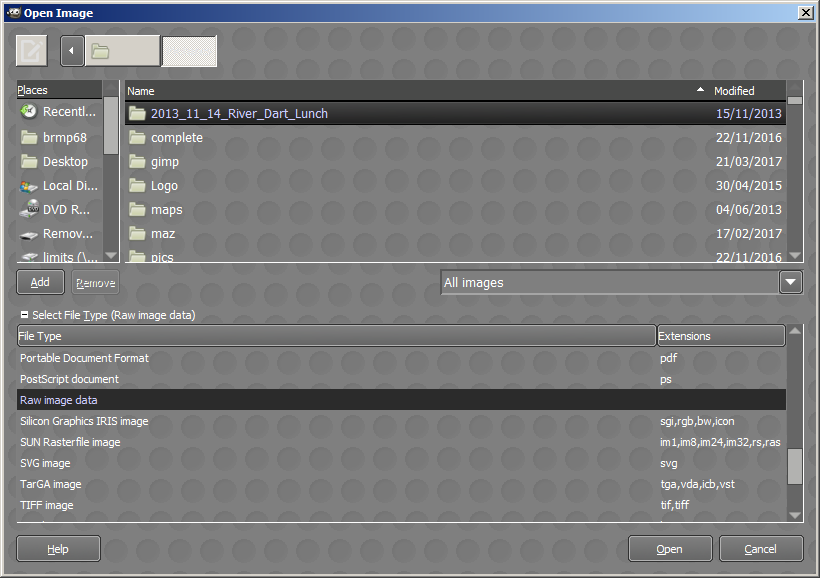Open Recently Used in Places
The image size is (820, 578).
[59, 111]
